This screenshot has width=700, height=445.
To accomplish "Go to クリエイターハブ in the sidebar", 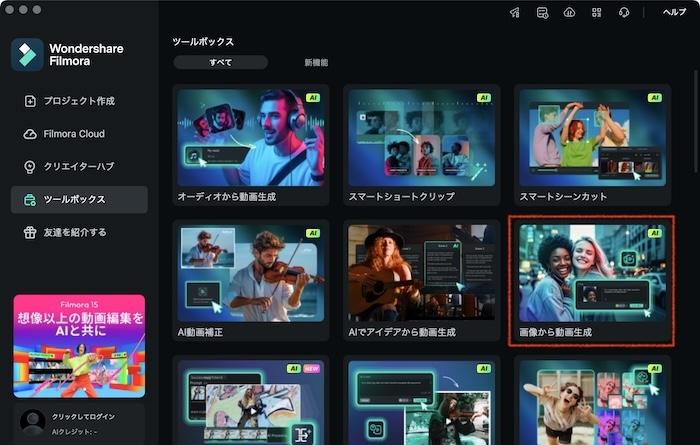I will 79,166.
